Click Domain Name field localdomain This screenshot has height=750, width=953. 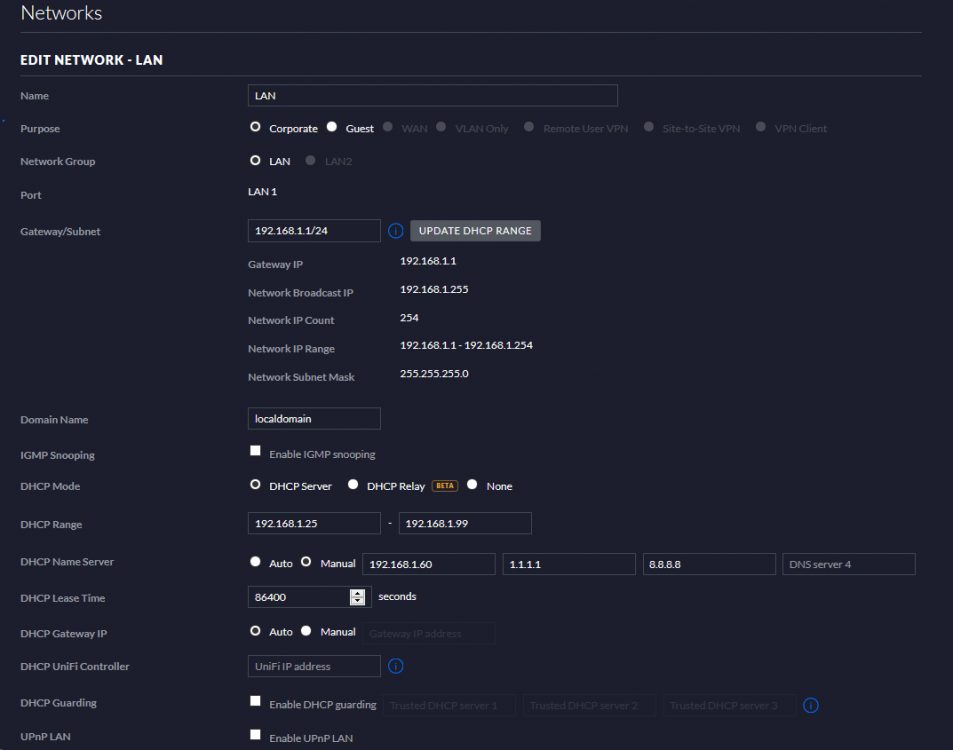point(314,419)
